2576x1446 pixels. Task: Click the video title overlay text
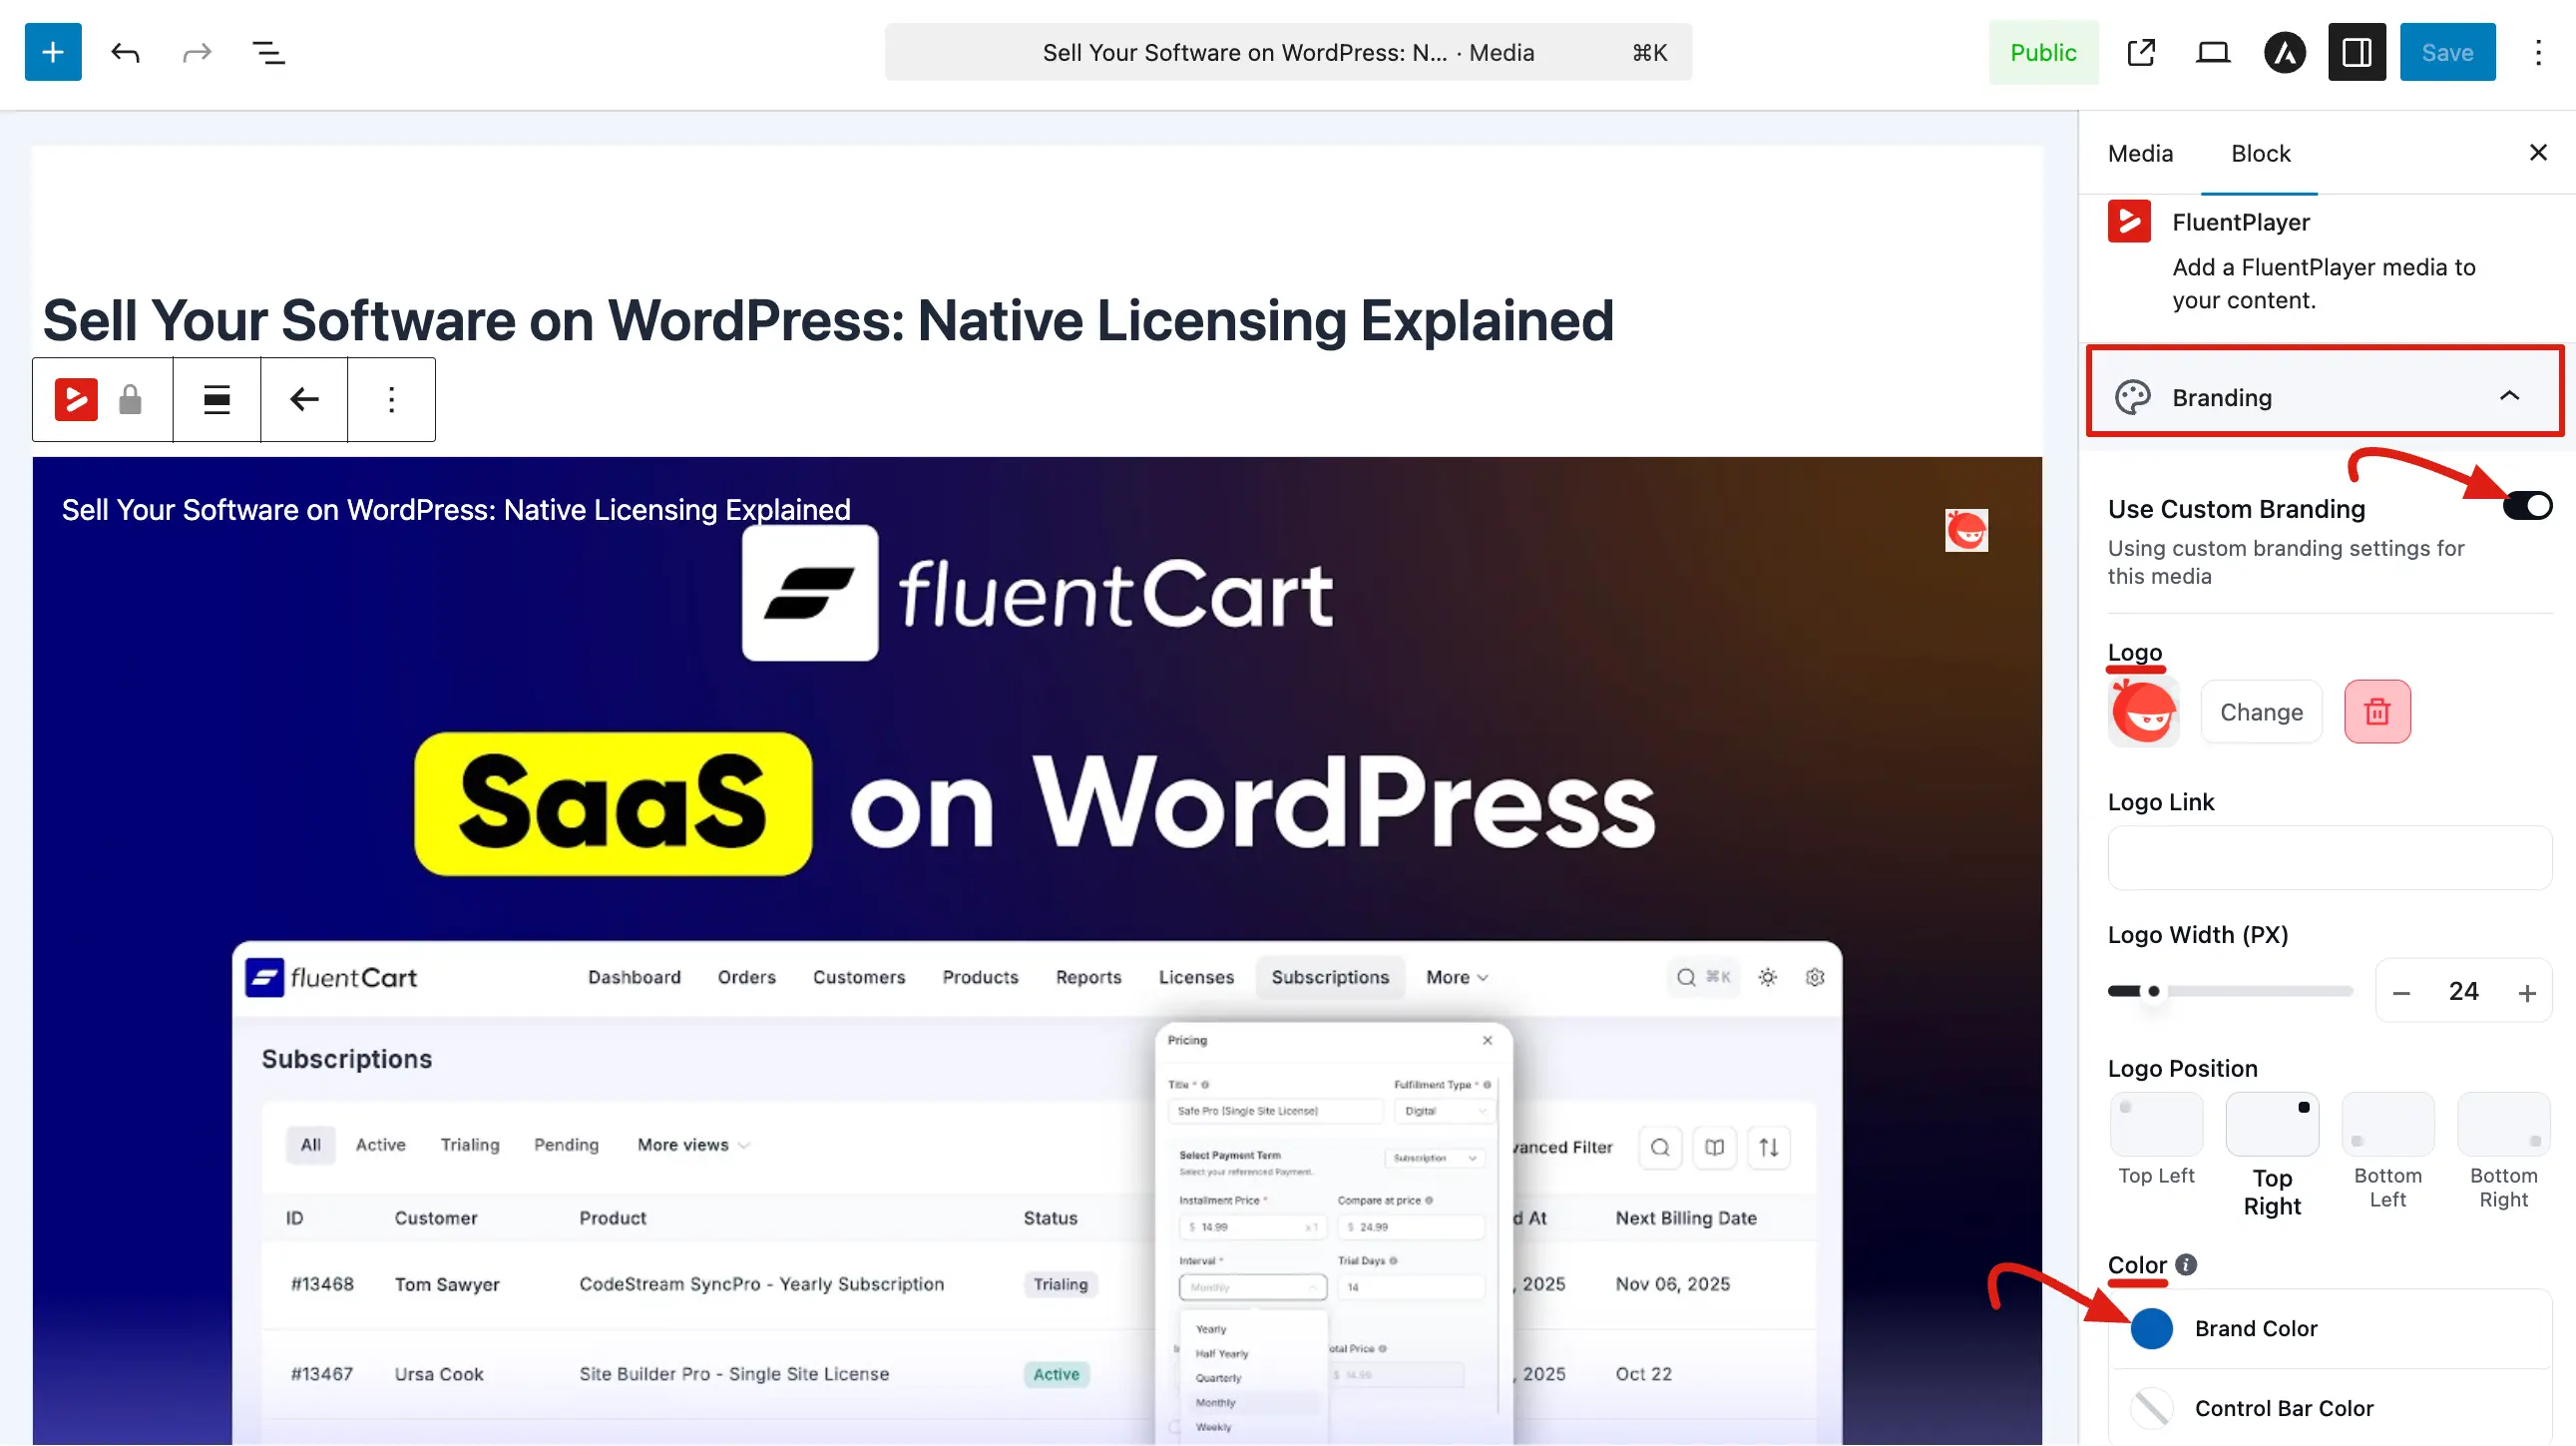(x=456, y=510)
